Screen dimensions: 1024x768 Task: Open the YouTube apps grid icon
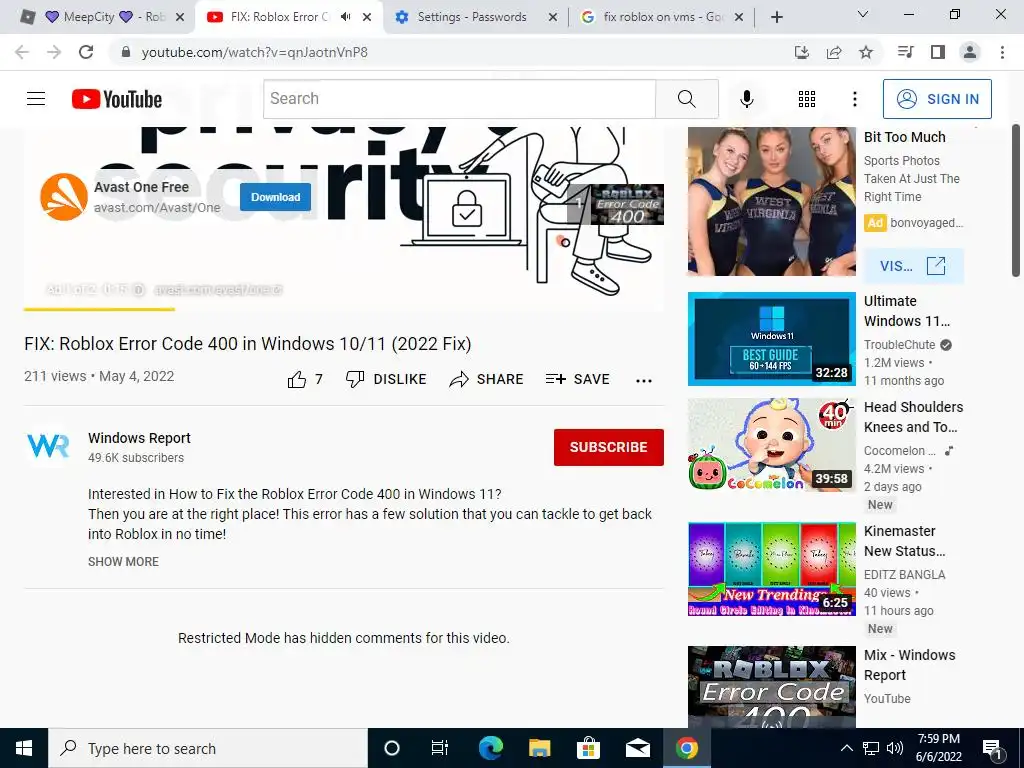point(807,99)
